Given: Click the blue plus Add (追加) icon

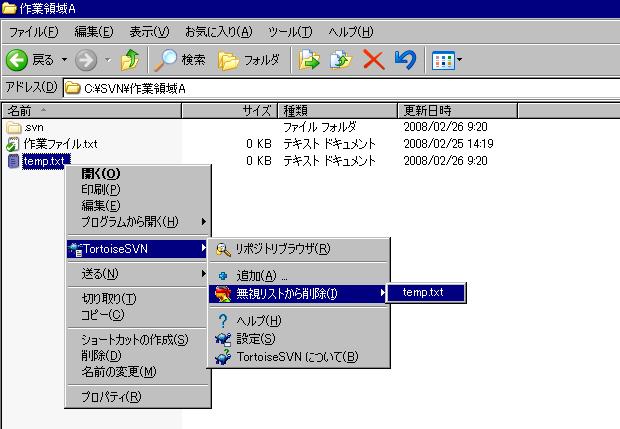Looking at the screenshot, I should pos(223,276).
